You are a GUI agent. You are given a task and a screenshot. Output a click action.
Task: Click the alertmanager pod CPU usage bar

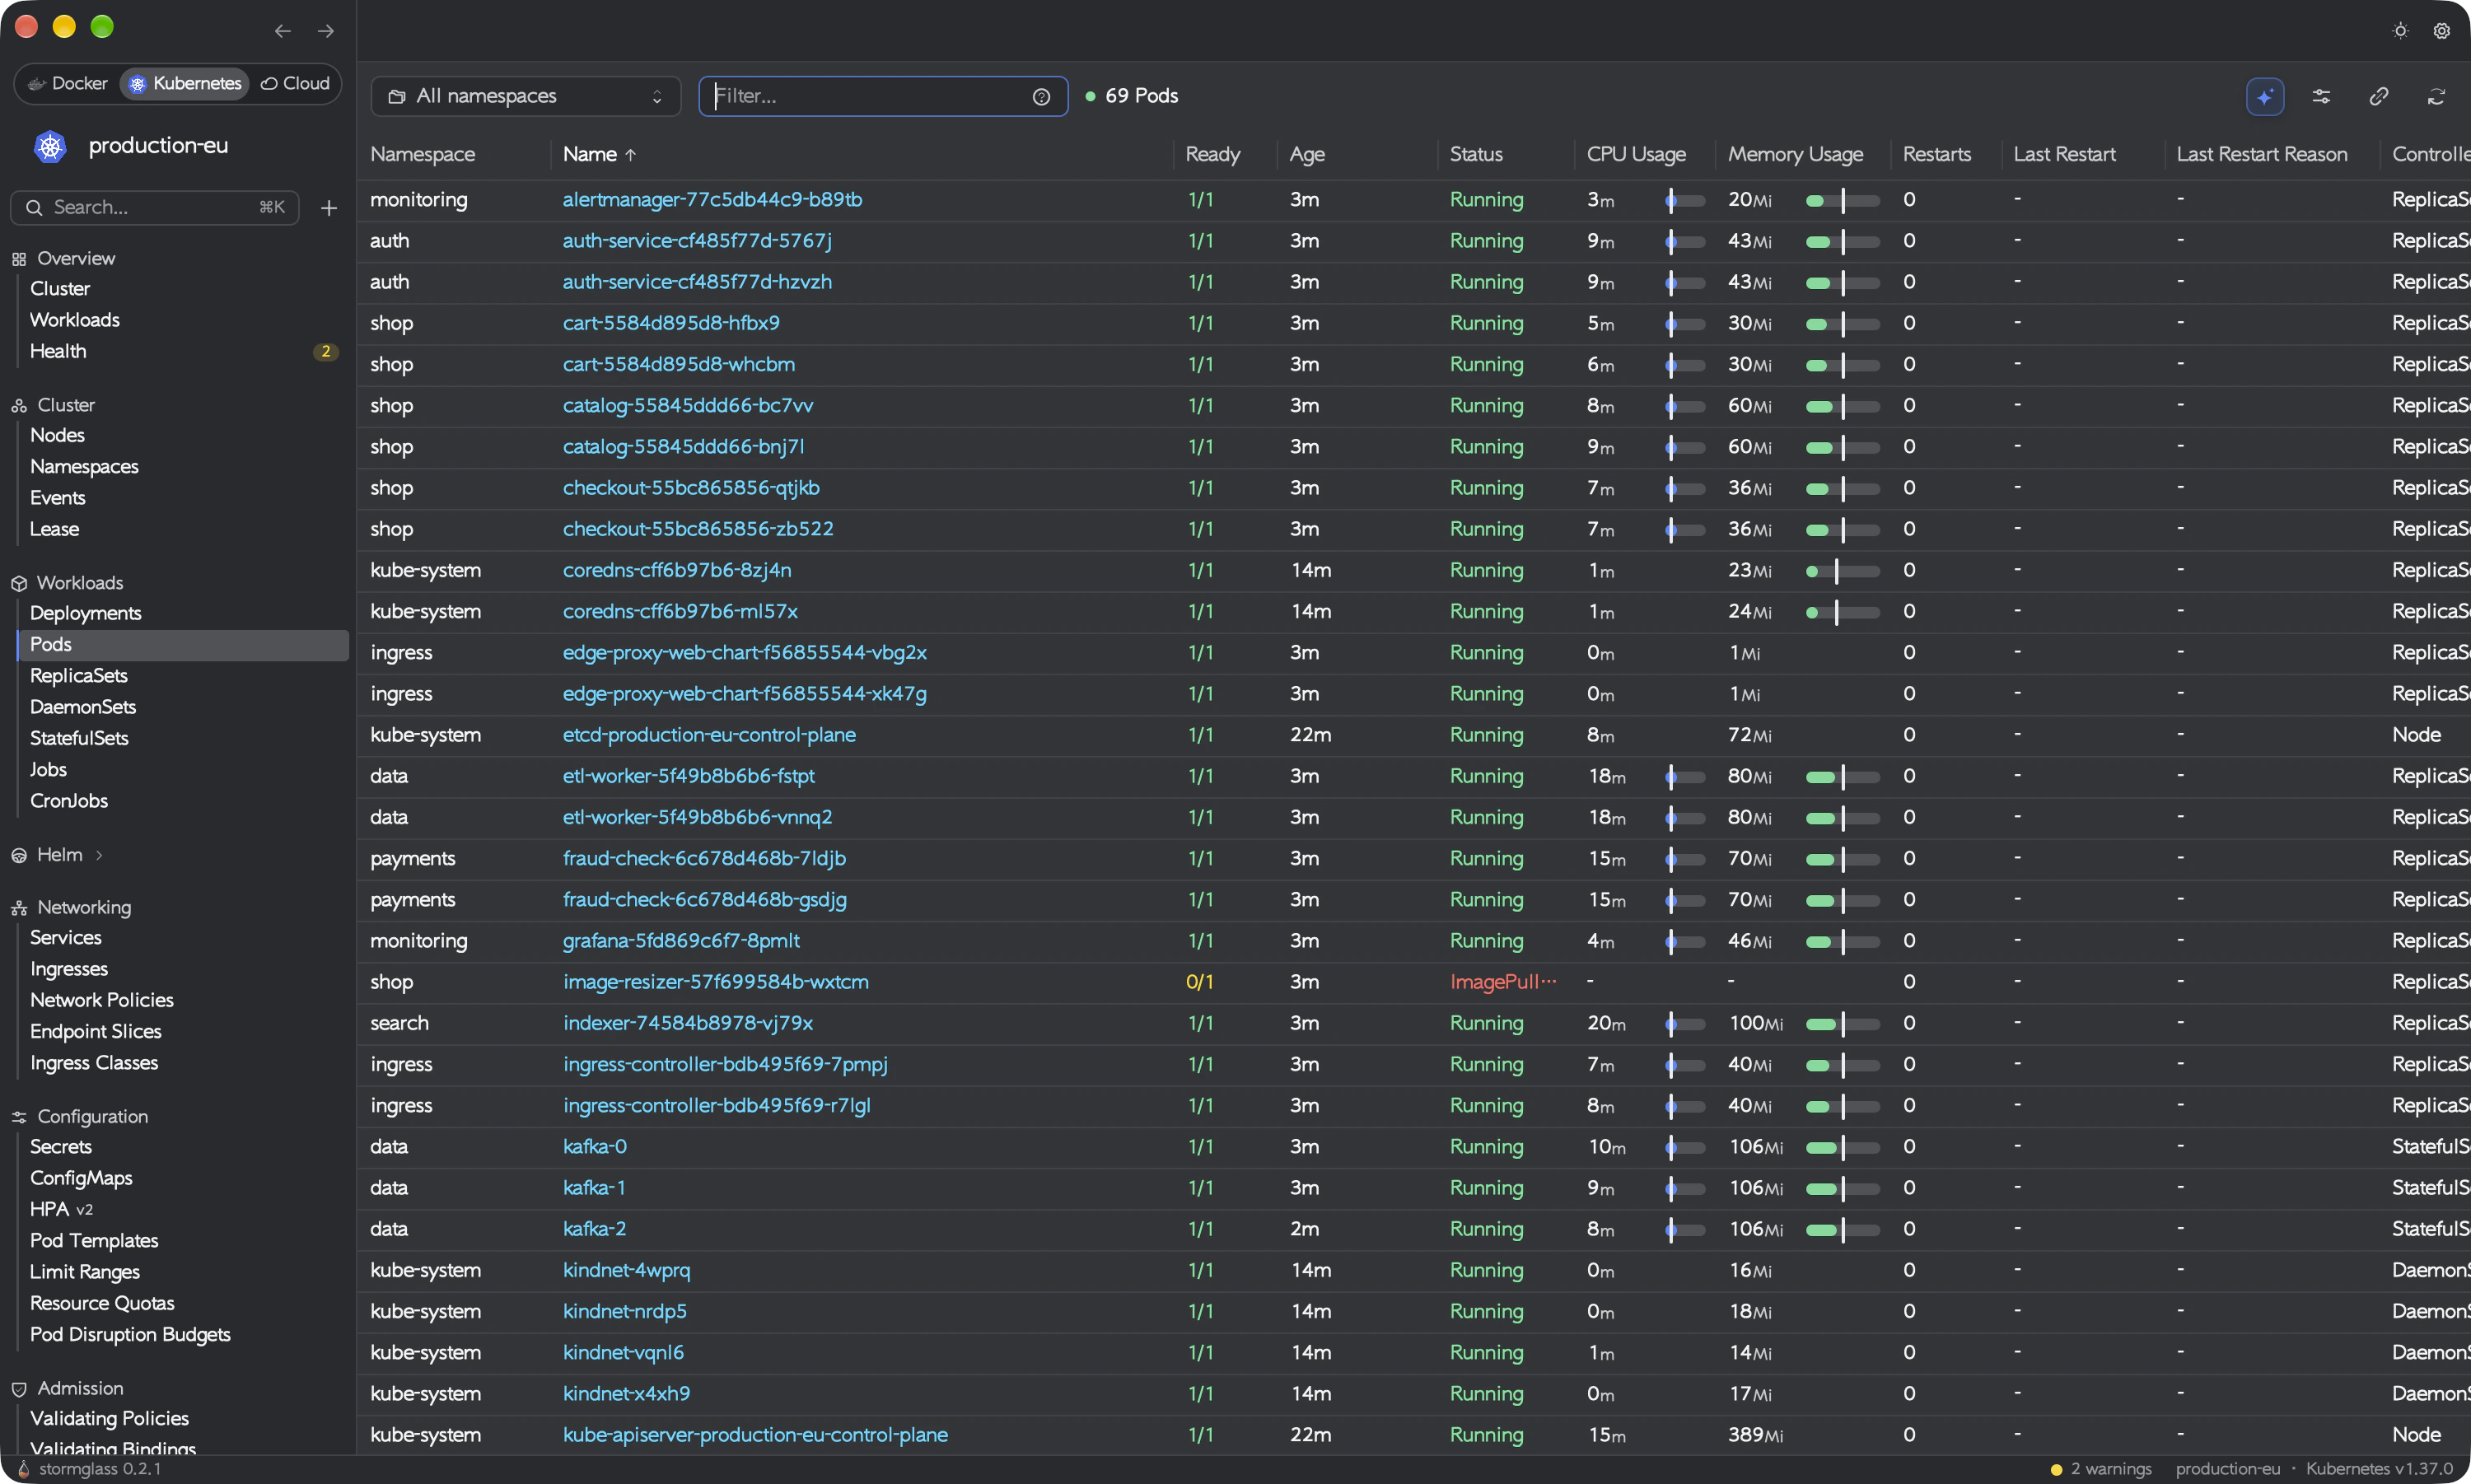[1685, 200]
